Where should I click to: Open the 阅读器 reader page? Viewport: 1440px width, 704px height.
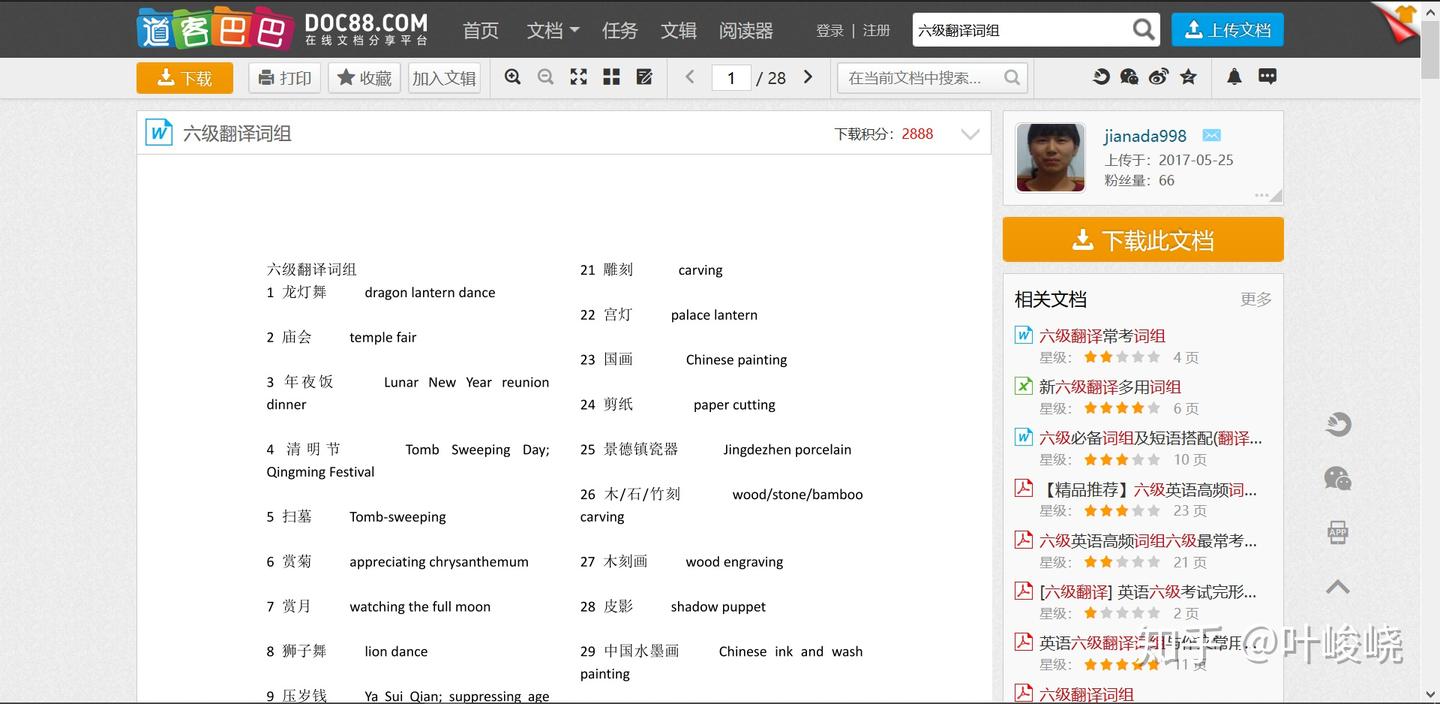(x=746, y=30)
